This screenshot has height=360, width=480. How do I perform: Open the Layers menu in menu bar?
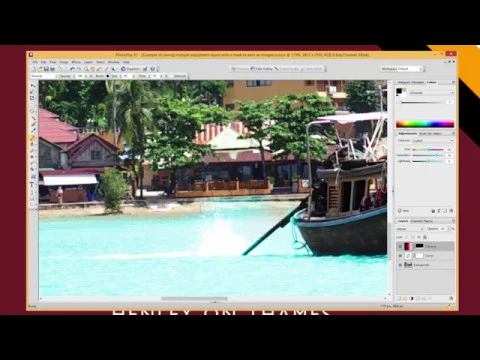point(88,62)
